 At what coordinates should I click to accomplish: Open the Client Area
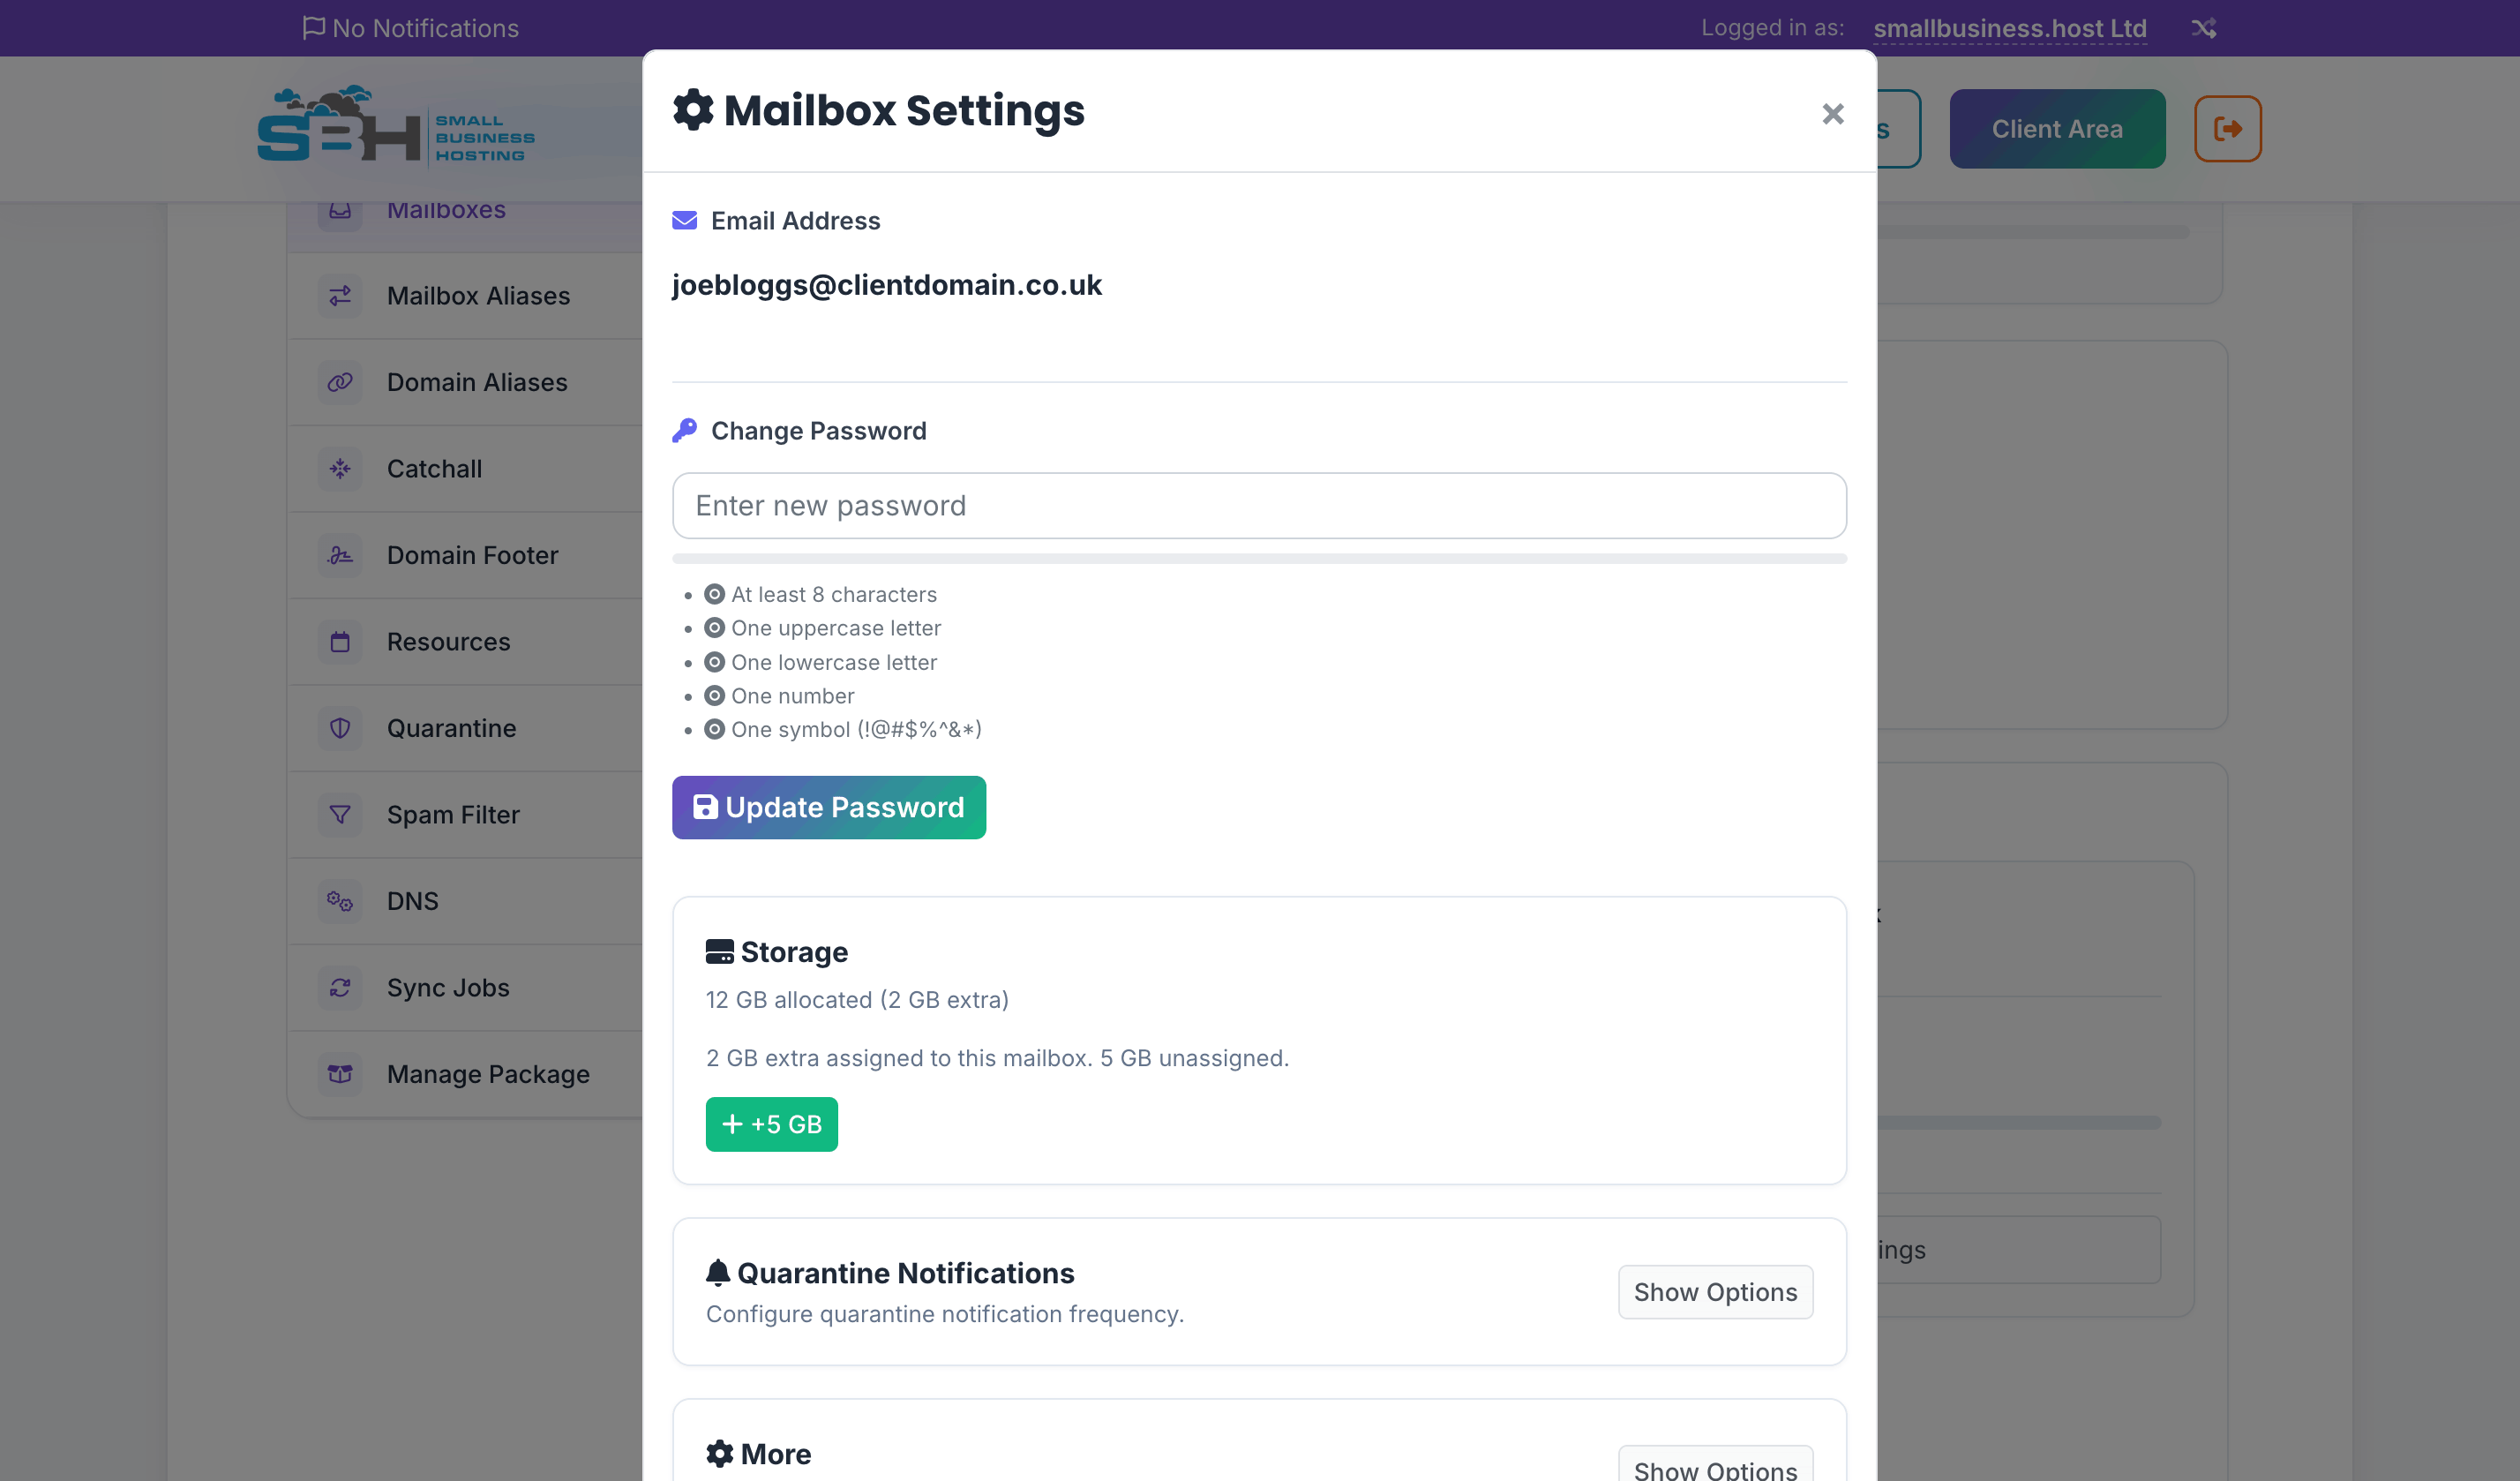pos(2057,129)
